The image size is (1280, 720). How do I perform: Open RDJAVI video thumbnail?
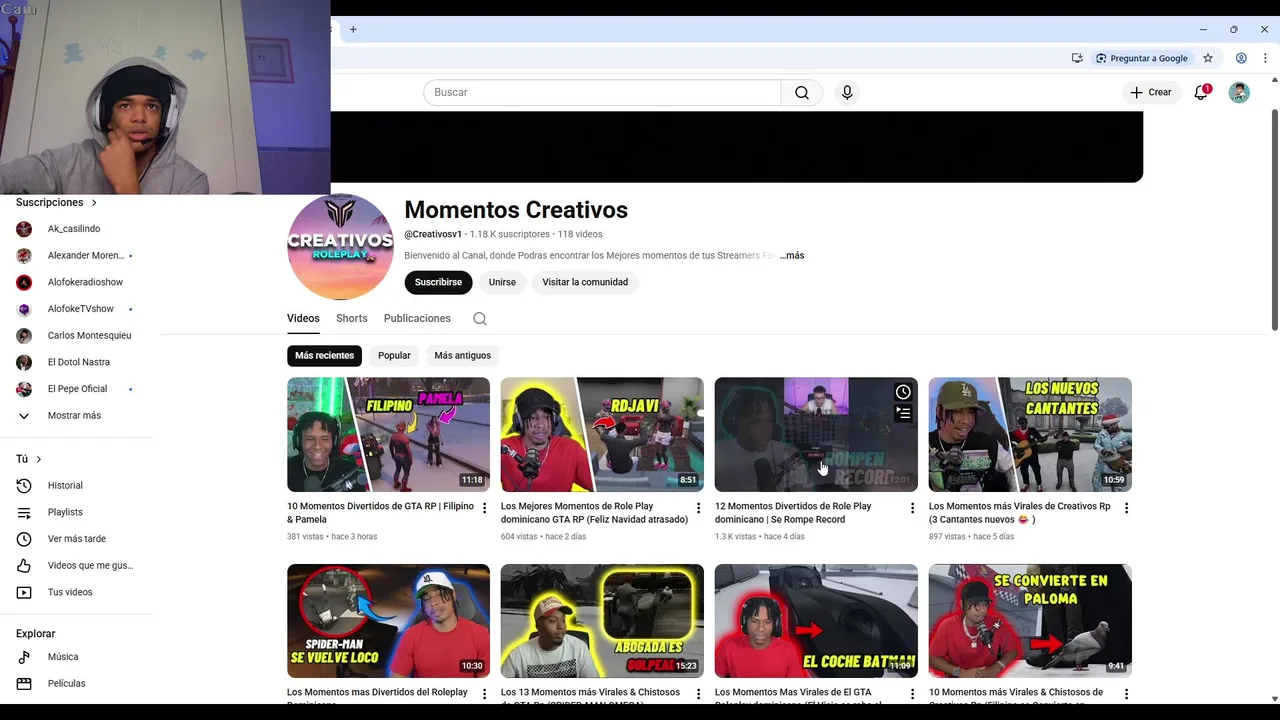(602, 434)
